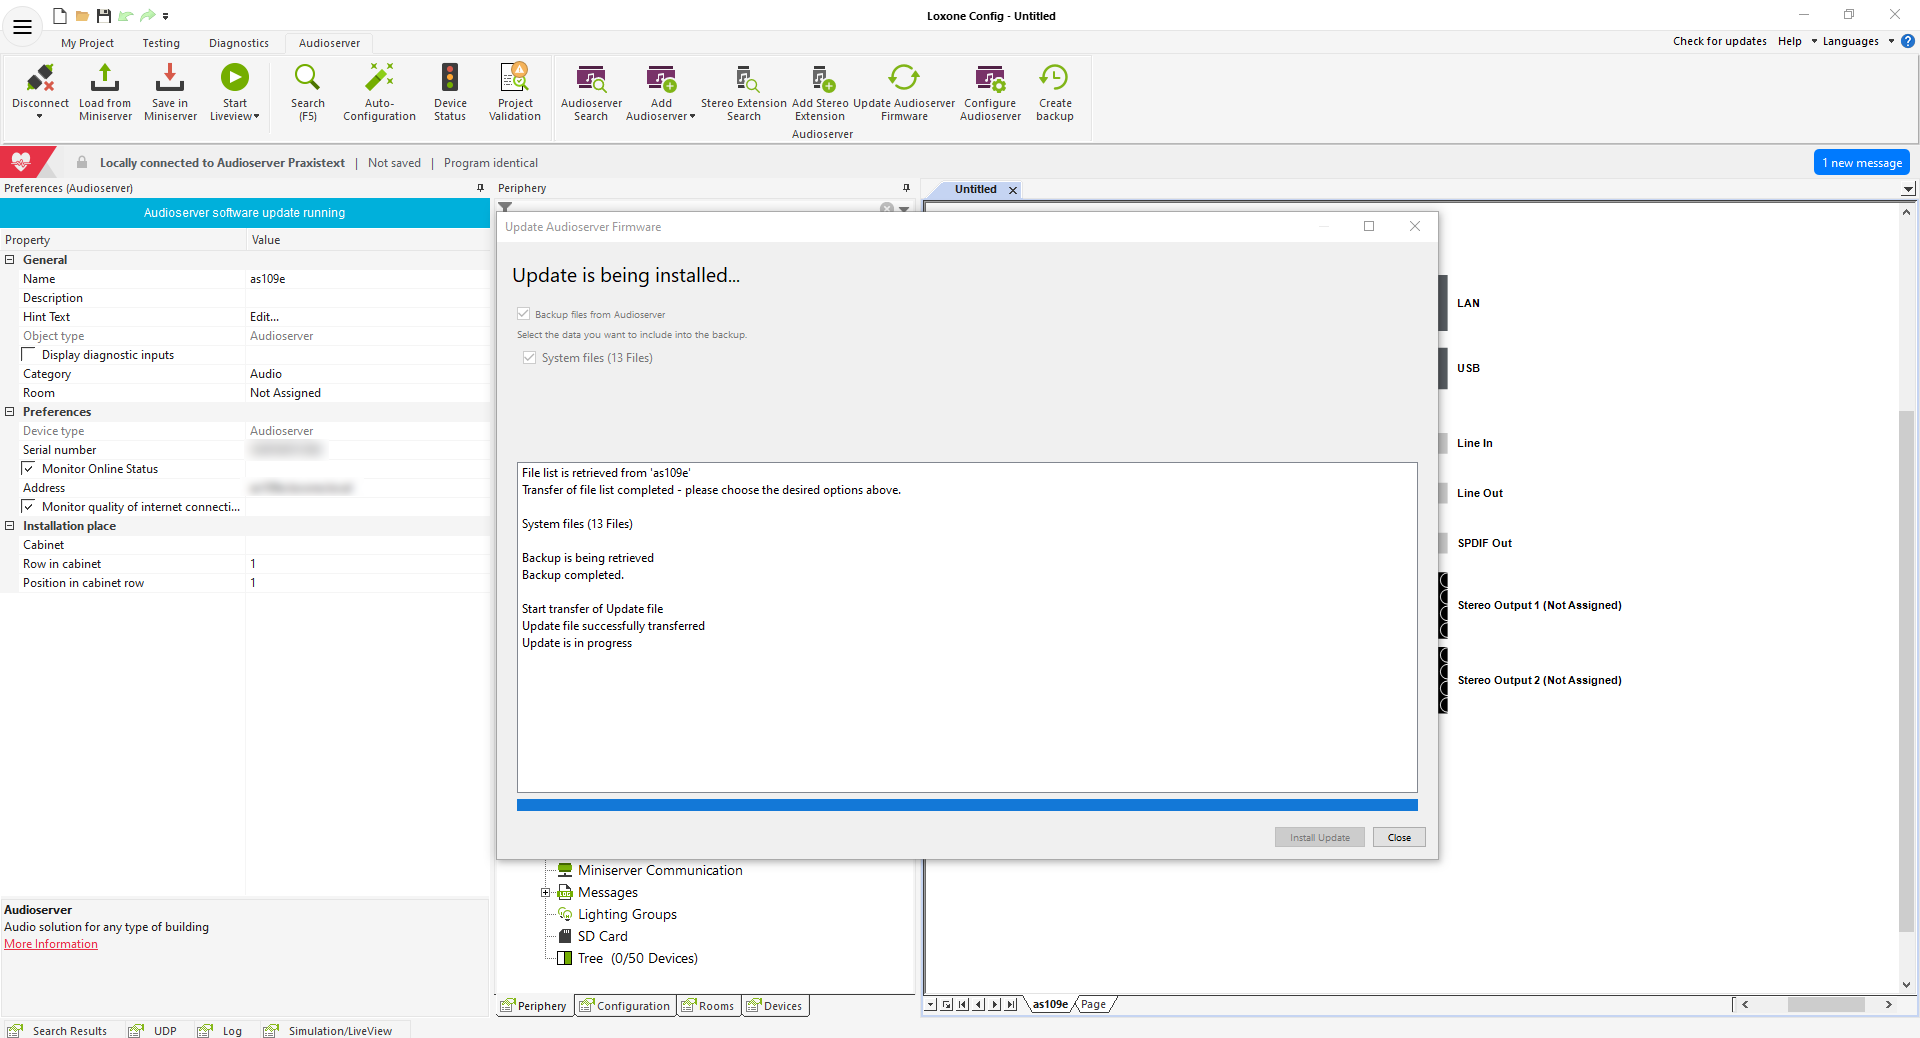Switch to the Diagnostics ribbon tab
Screen dimensions: 1920x1038
[x=238, y=43]
